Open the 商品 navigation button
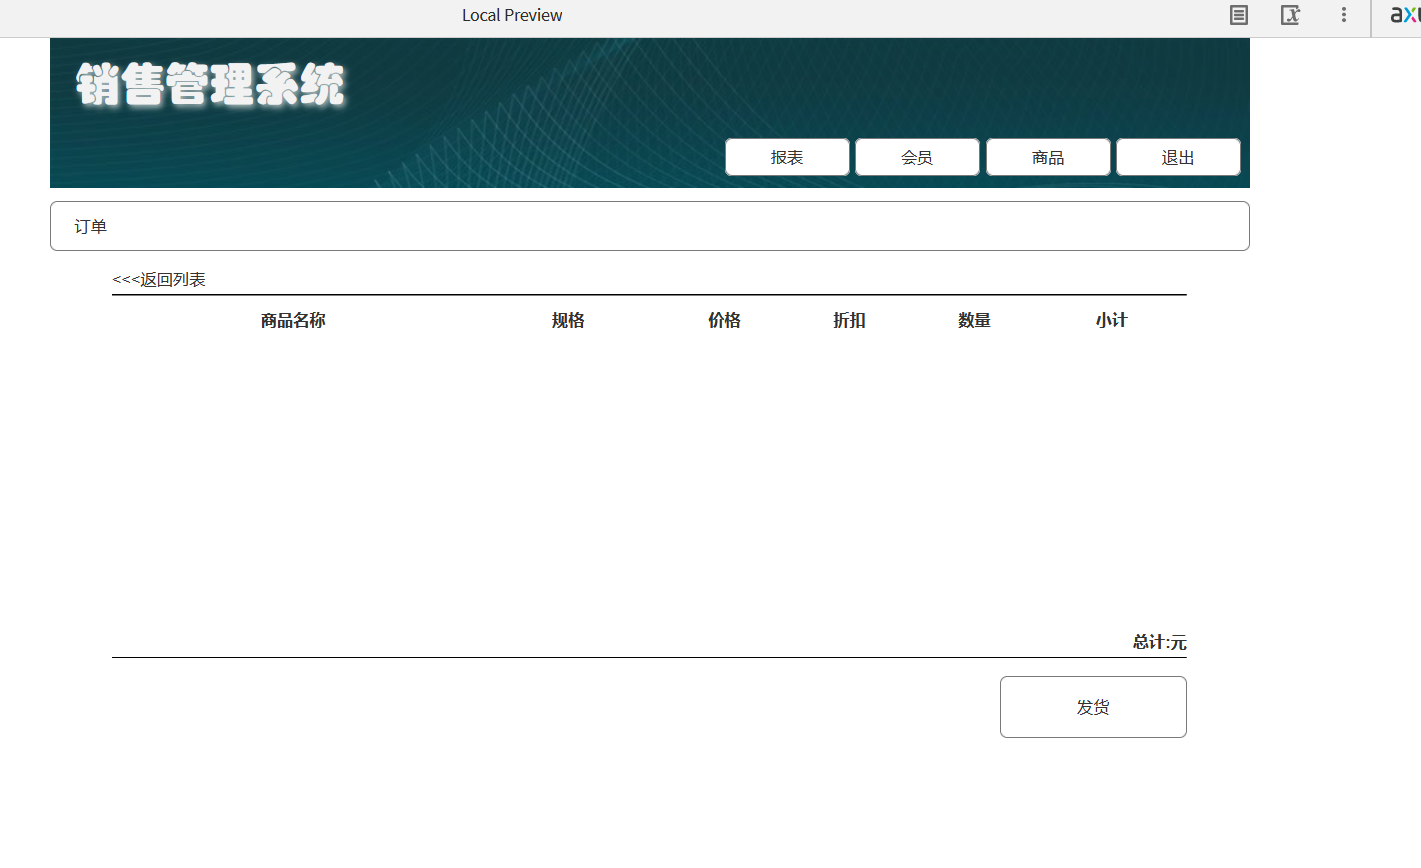1421x868 pixels. pos(1048,157)
